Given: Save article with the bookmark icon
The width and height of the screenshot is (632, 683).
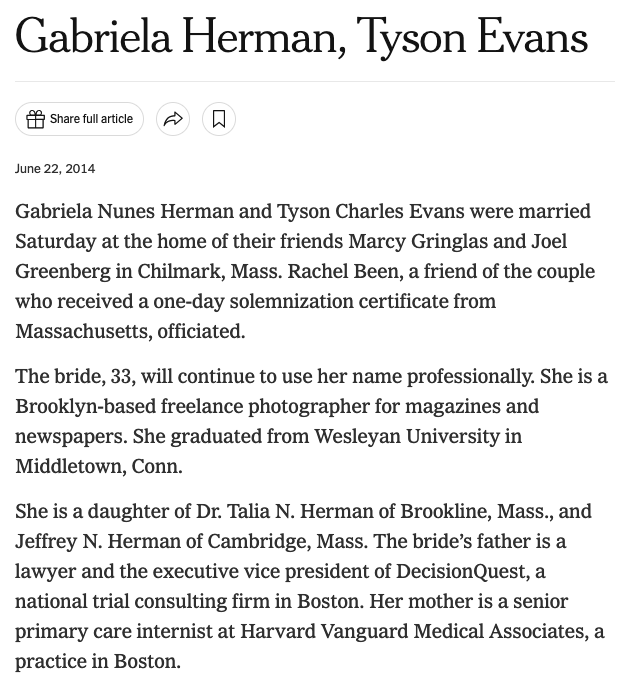Looking at the screenshot, I should coord(219,119).
